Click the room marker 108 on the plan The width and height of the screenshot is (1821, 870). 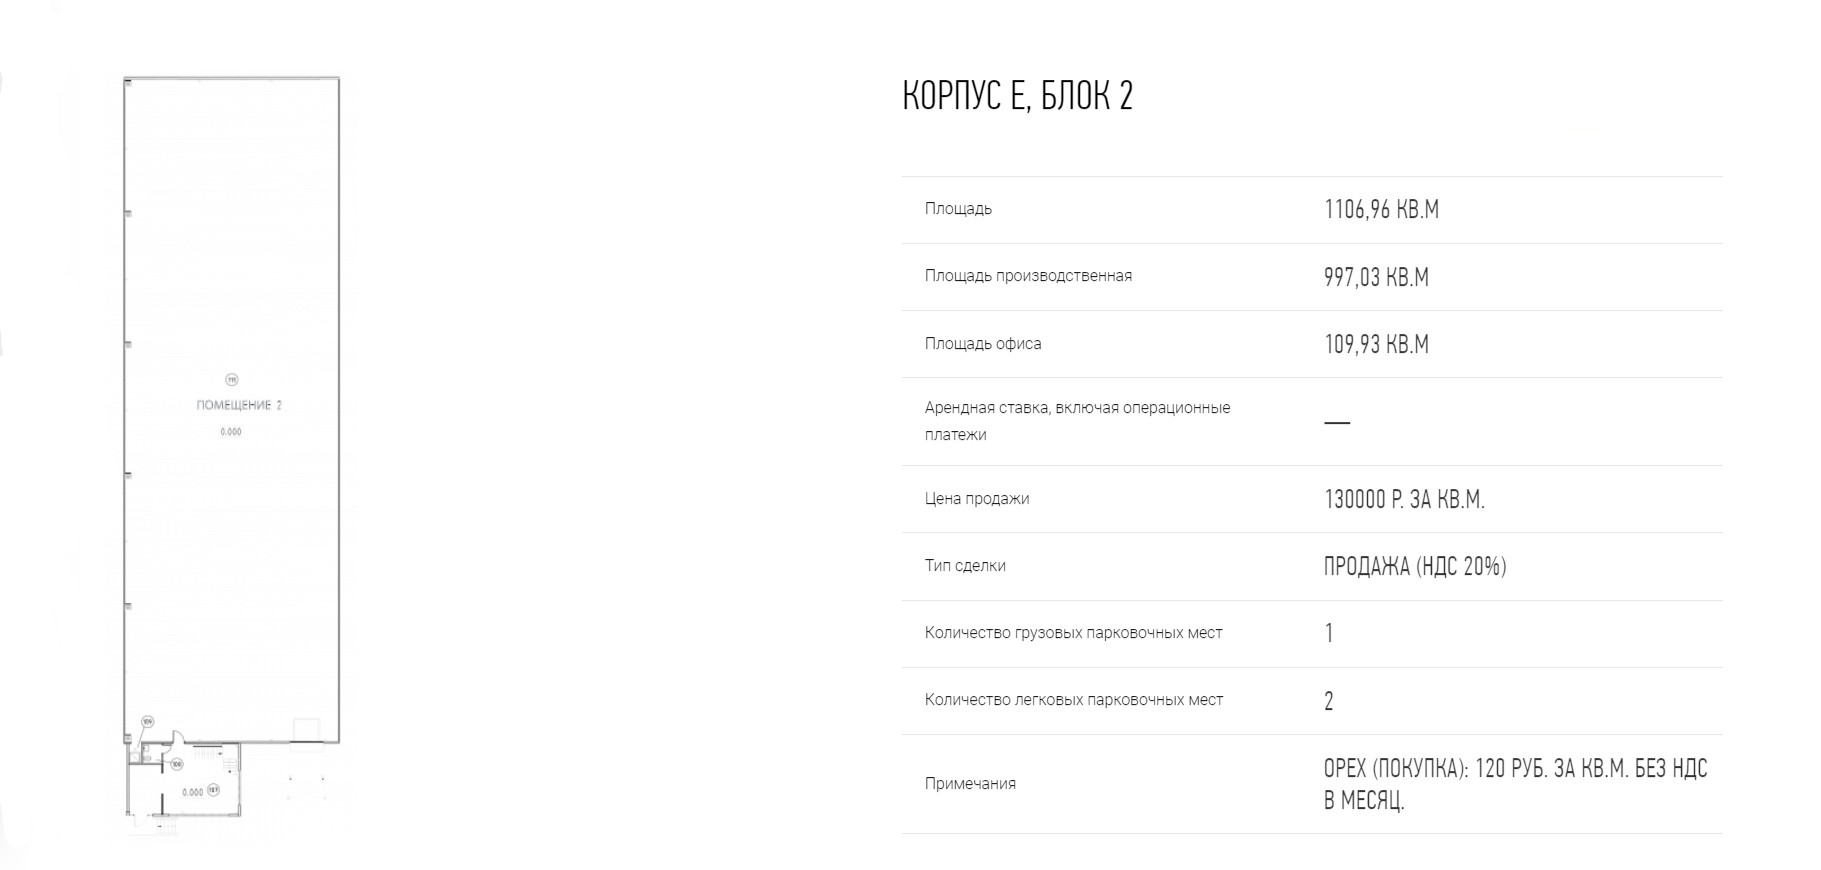coord(176,765)
